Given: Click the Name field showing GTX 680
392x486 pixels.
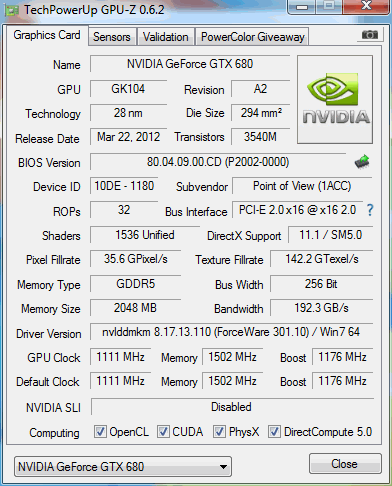Looking at the screenshot, I should pyautogui.click(x=190, y=64).
